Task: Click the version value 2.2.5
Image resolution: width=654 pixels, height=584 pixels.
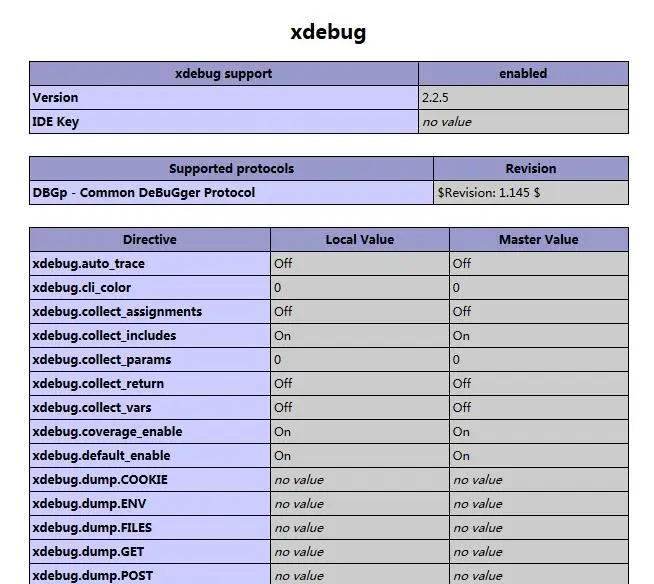Action: pyautogui.click(x=523, y=98)
